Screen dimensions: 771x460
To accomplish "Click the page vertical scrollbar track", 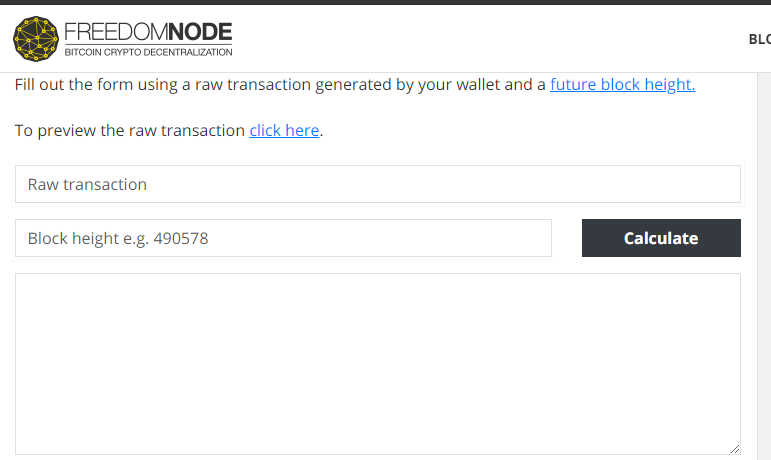I will pos(764,265).
